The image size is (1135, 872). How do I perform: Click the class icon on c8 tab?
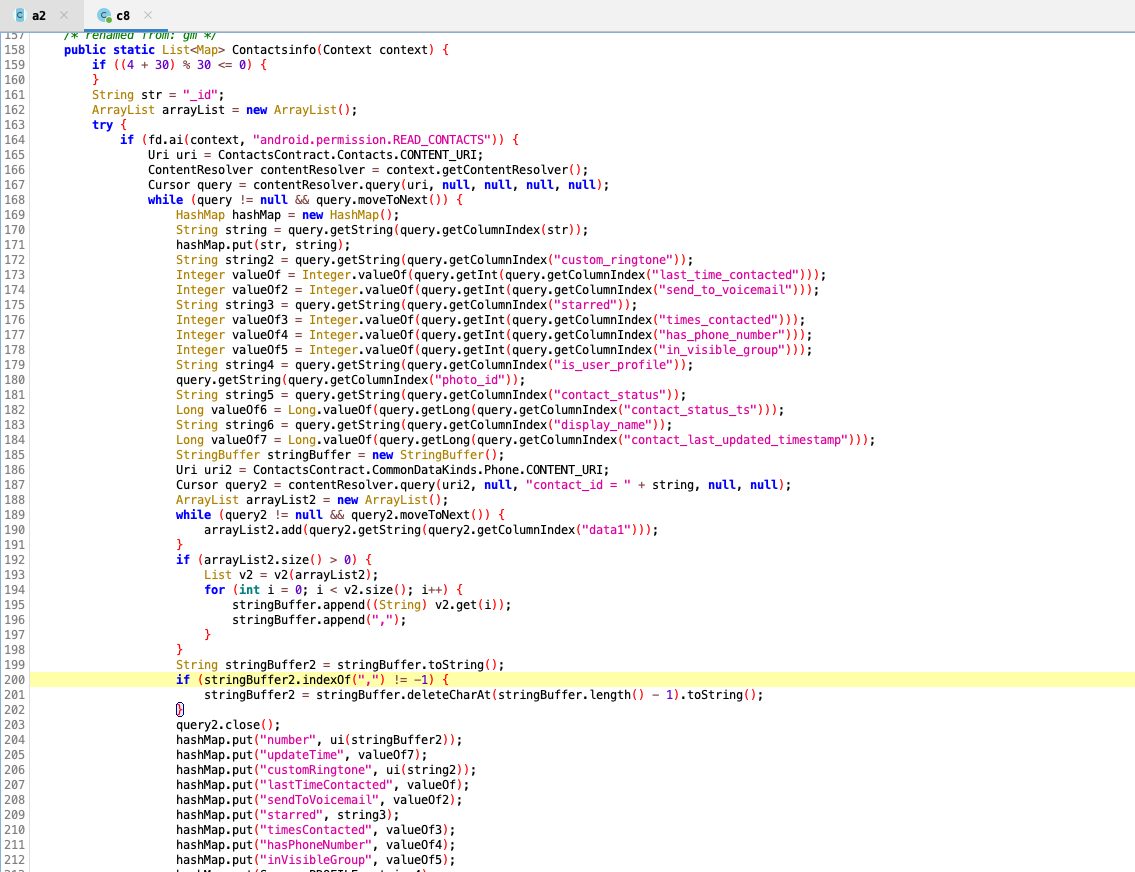point(105,15)
